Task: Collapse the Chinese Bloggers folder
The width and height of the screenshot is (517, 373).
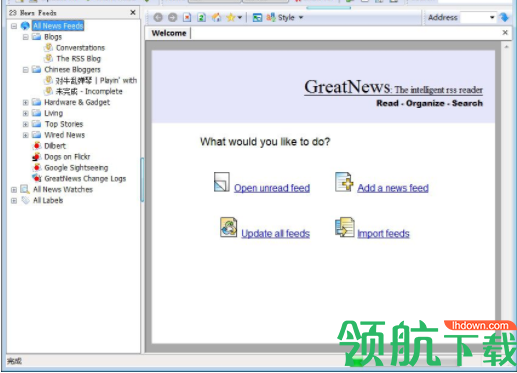Action: (x=25, y=70)
